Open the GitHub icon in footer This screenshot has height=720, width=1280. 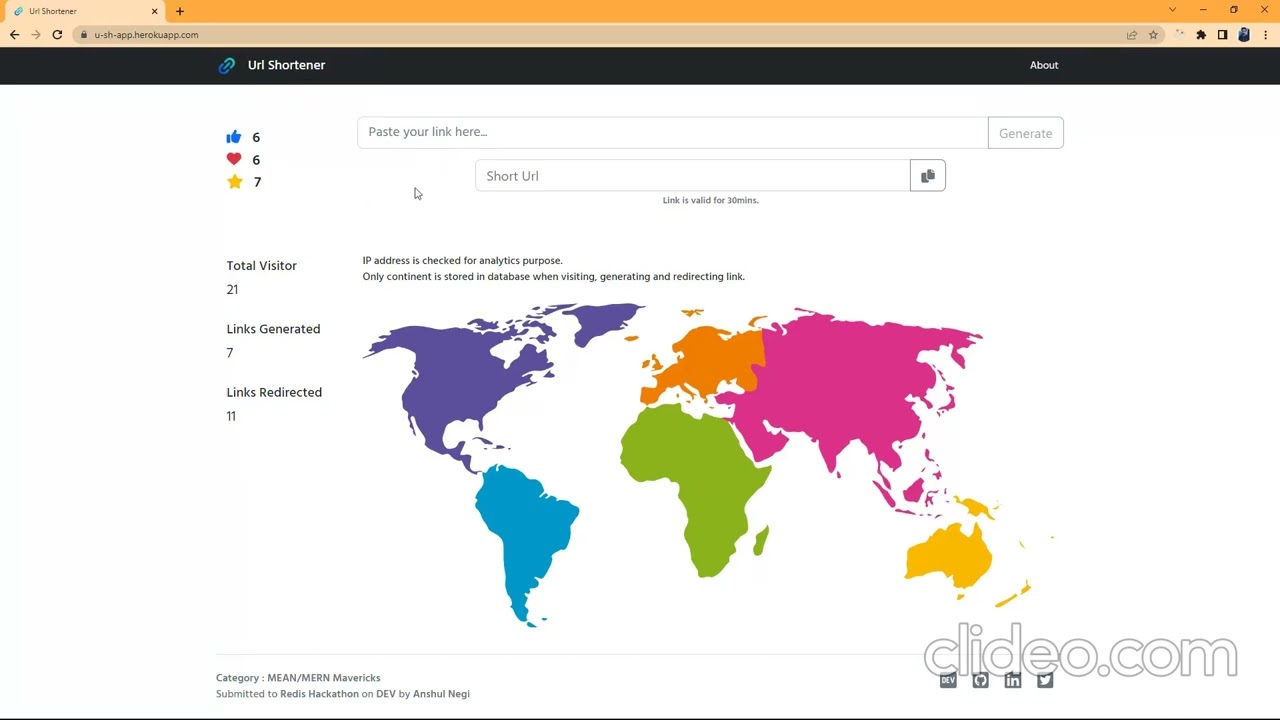tap(980, 680)
